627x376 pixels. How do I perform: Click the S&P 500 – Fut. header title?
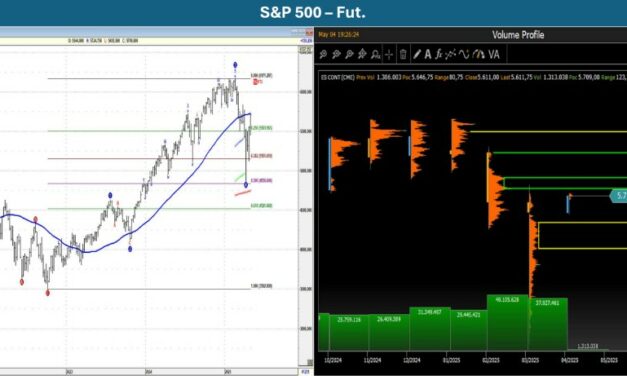click(x=313, y=13)
